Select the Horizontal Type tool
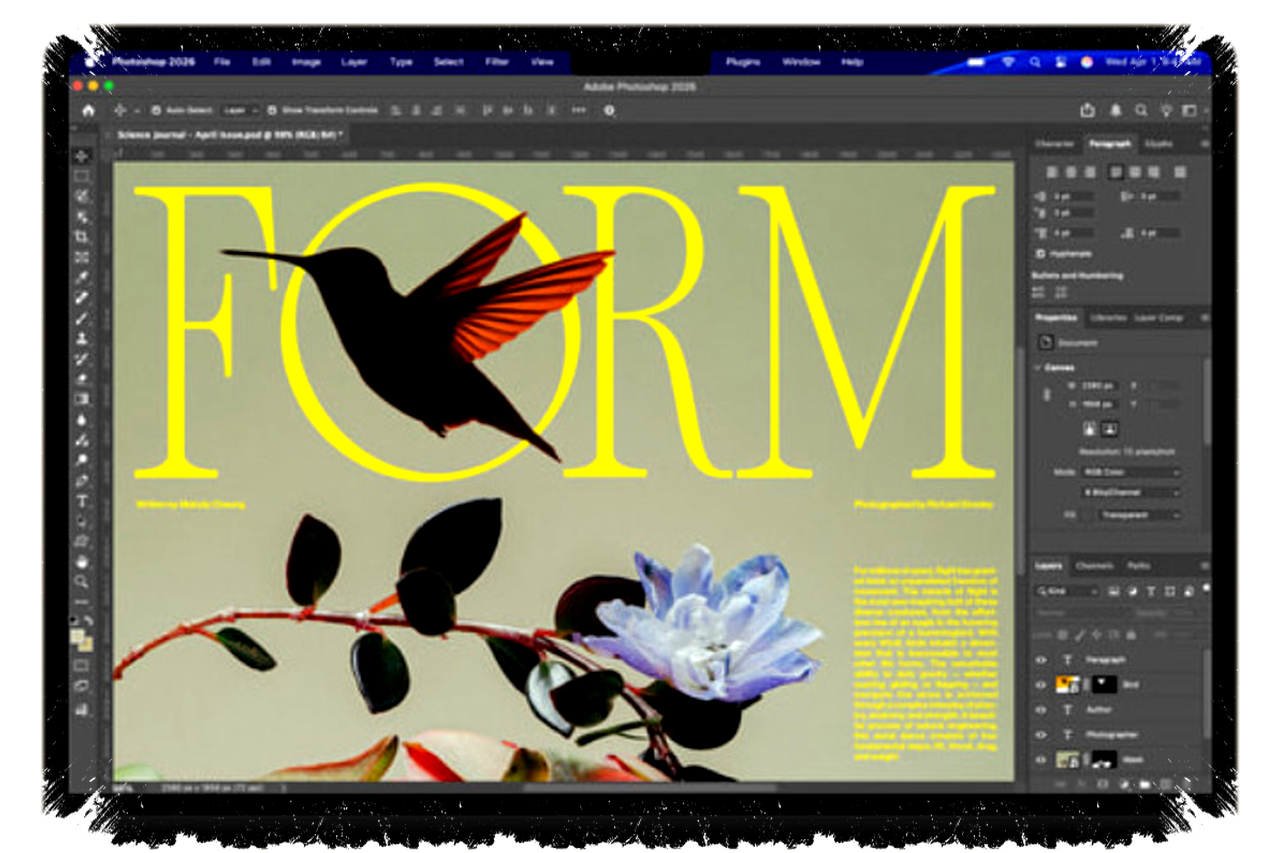This screenshot has height=853, width=1280. 82,501
